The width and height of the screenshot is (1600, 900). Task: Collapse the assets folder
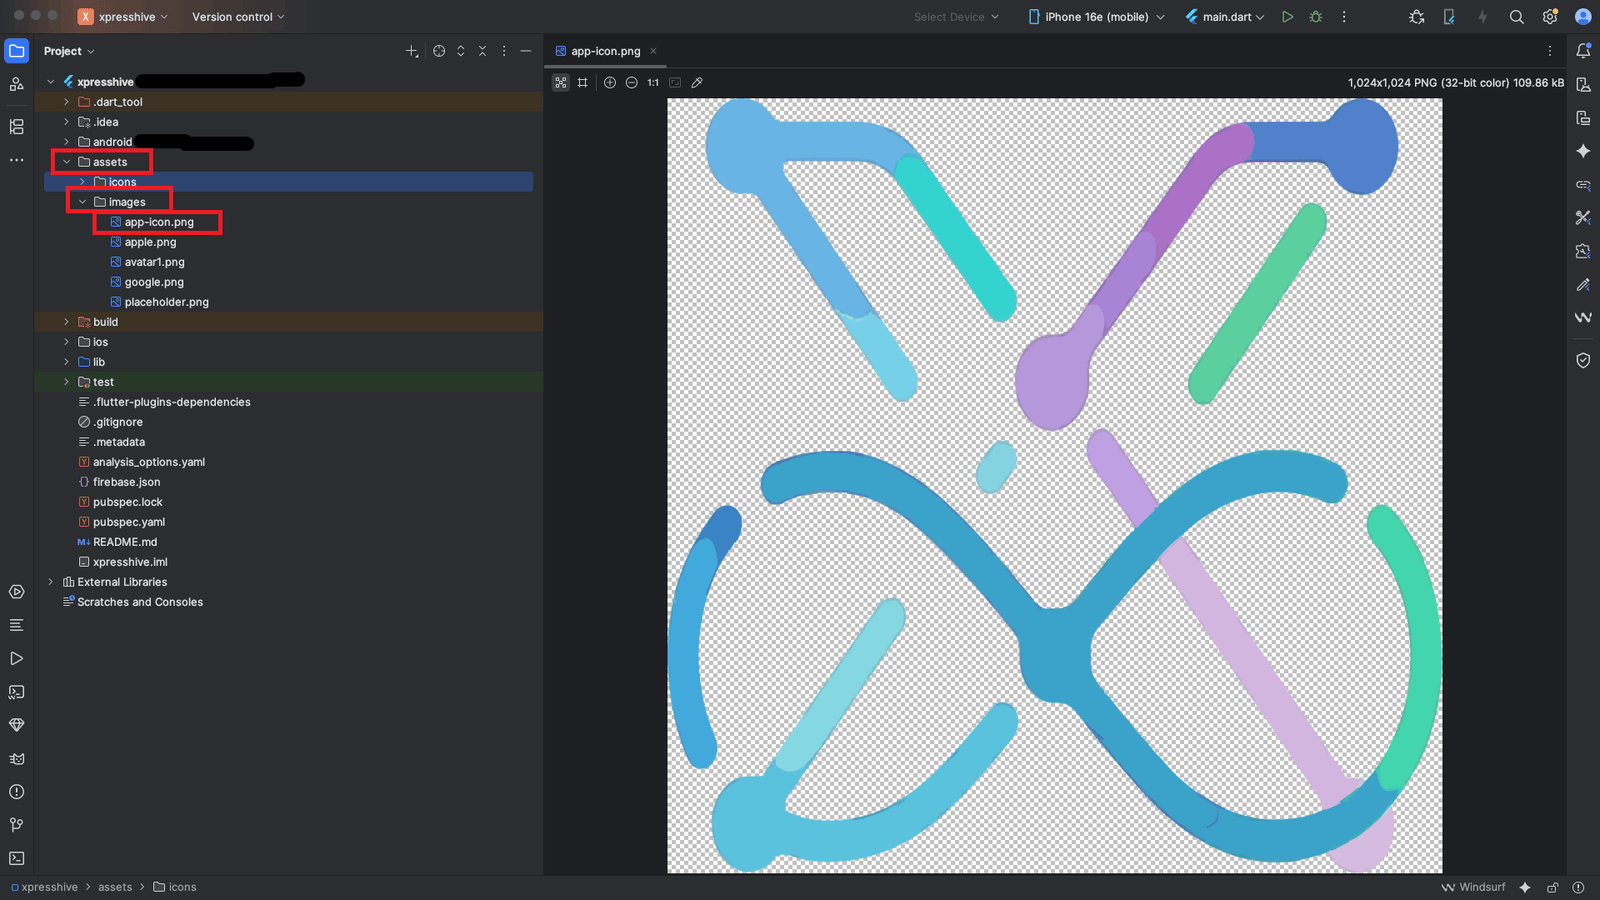click(67, 162)
